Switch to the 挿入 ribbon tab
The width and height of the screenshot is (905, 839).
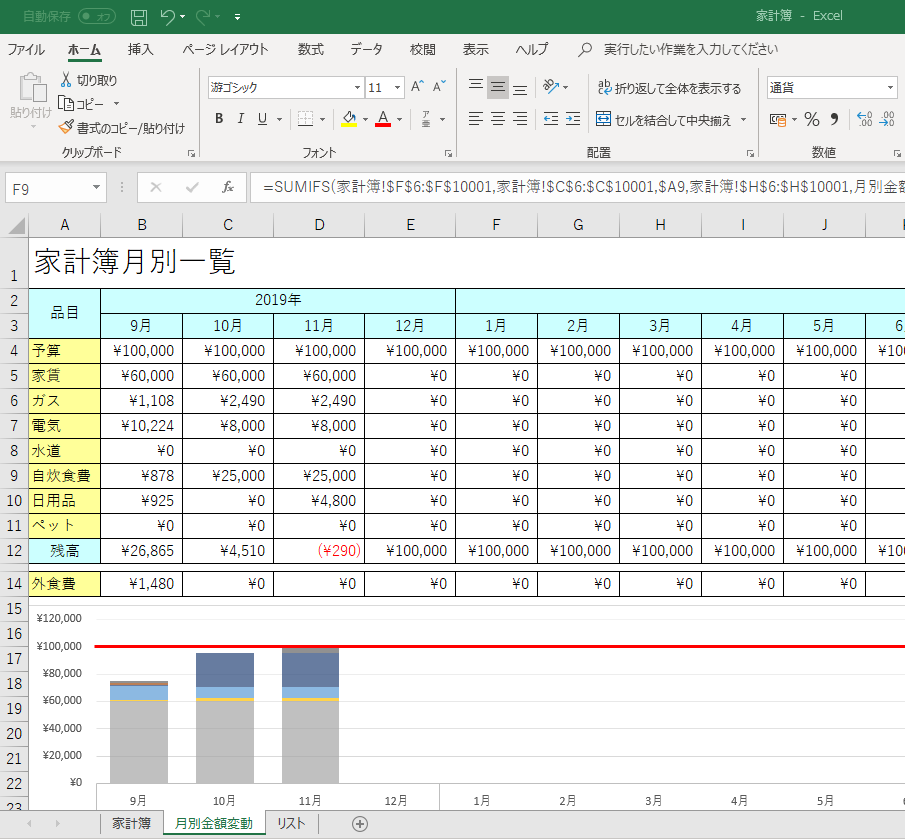click(x=140, y=50)
